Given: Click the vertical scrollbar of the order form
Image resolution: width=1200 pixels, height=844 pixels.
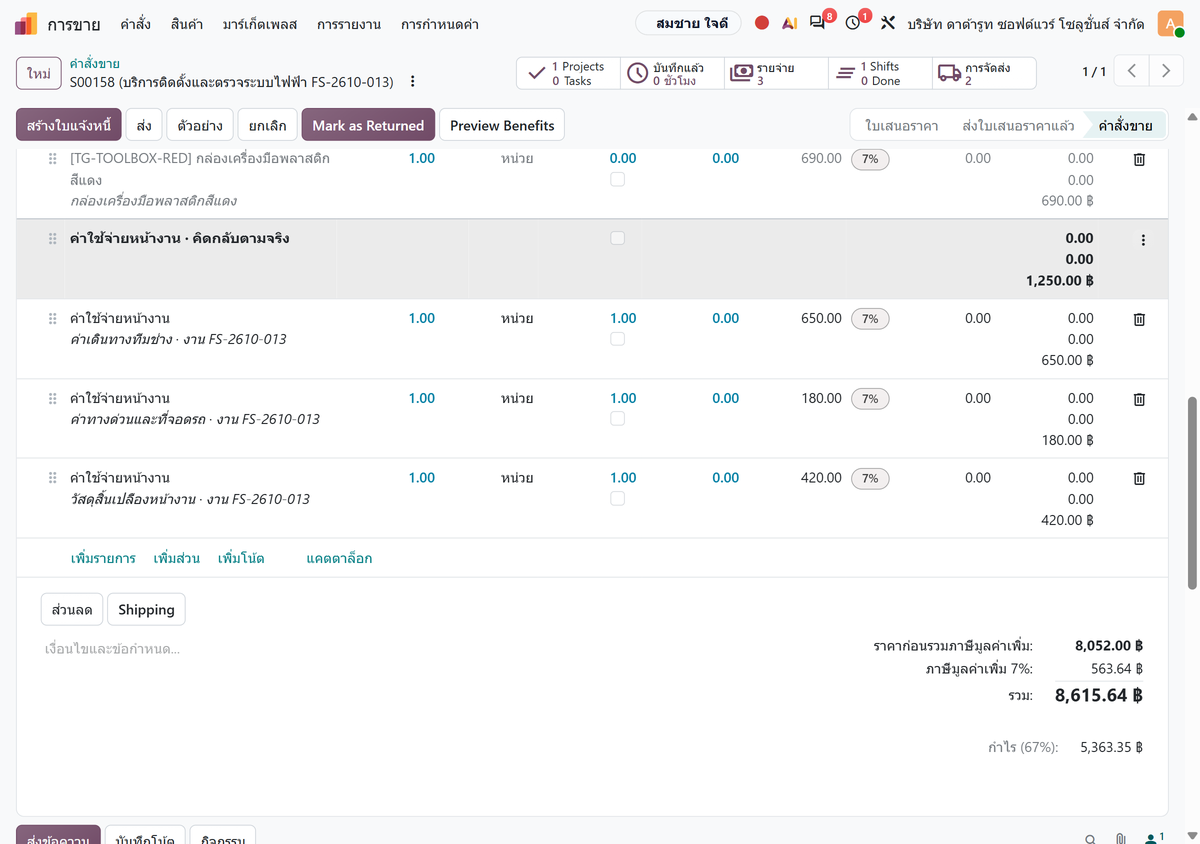Looking at the screenshot, I should 1191,493.
